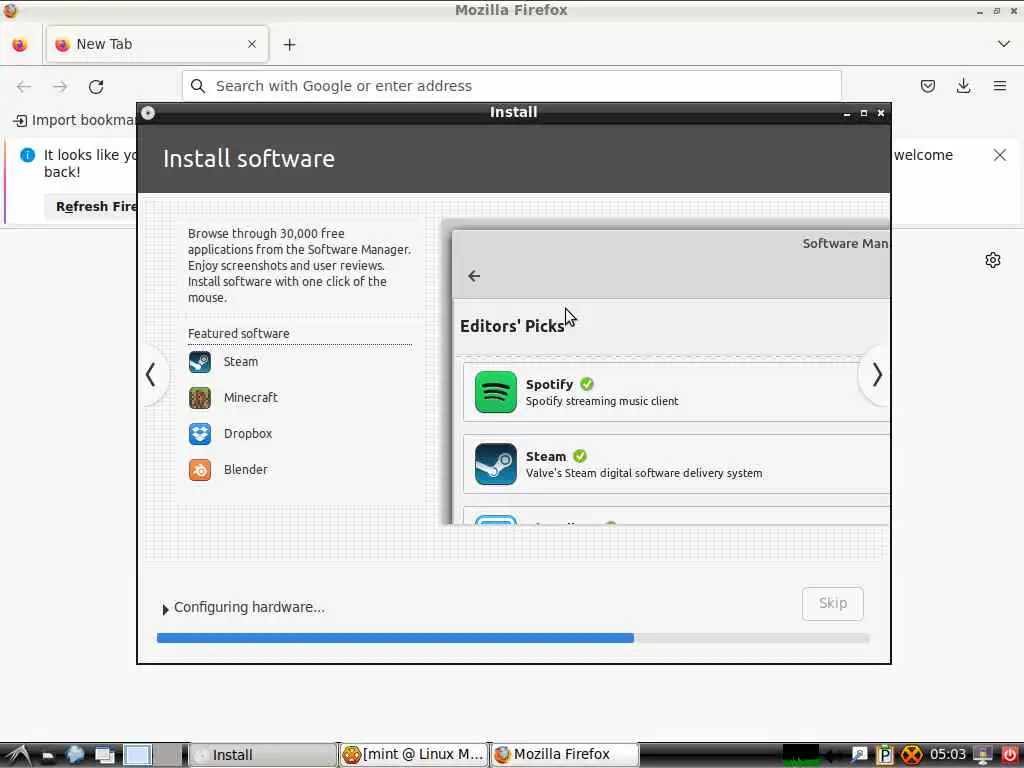Go to next installer slide
The width and height of the screenshot is (1024, 768).
876,375
